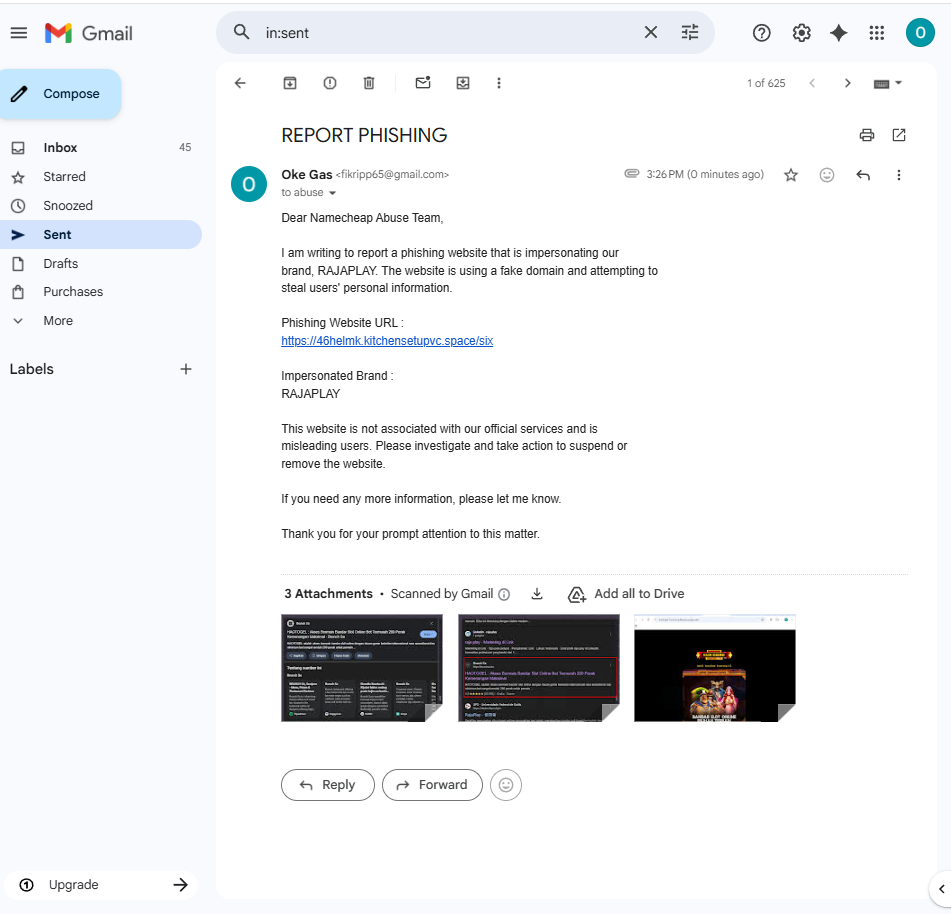Add all to Drive
The height and width of the screenshot is (914, 951).
[x=626, y=594]
